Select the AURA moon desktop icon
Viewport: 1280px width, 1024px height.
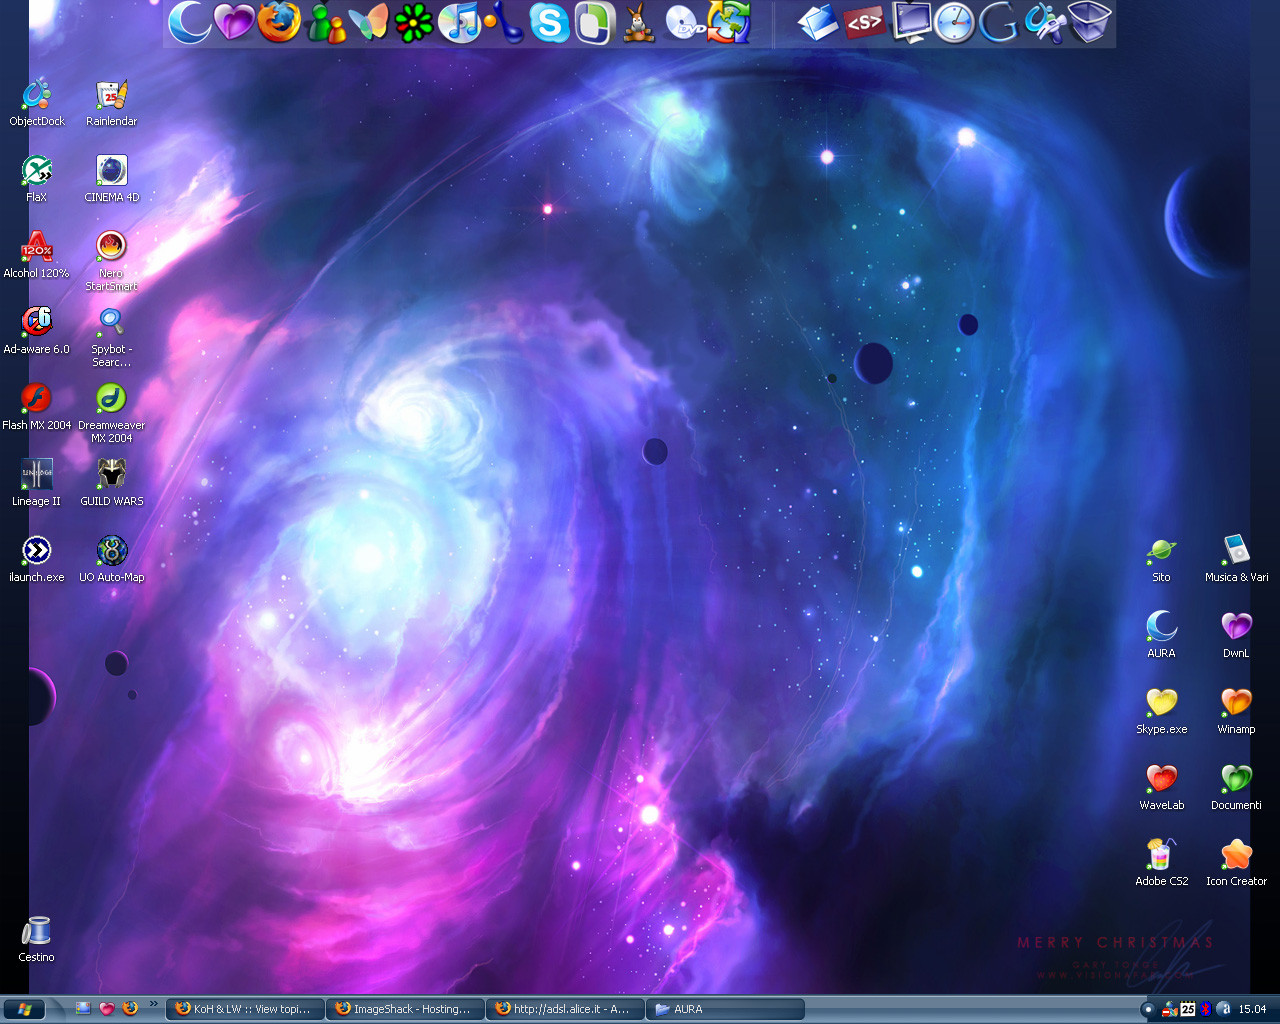pos(1162,635)
